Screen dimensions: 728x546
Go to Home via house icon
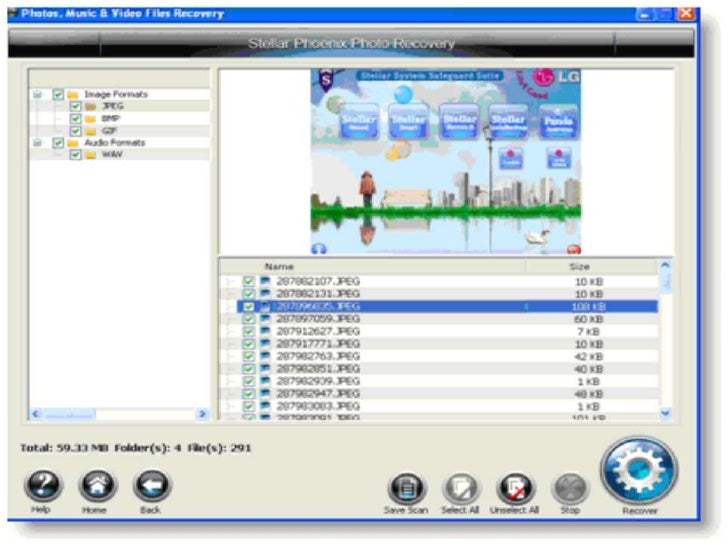pyautogui.click(x=97, y=485)
